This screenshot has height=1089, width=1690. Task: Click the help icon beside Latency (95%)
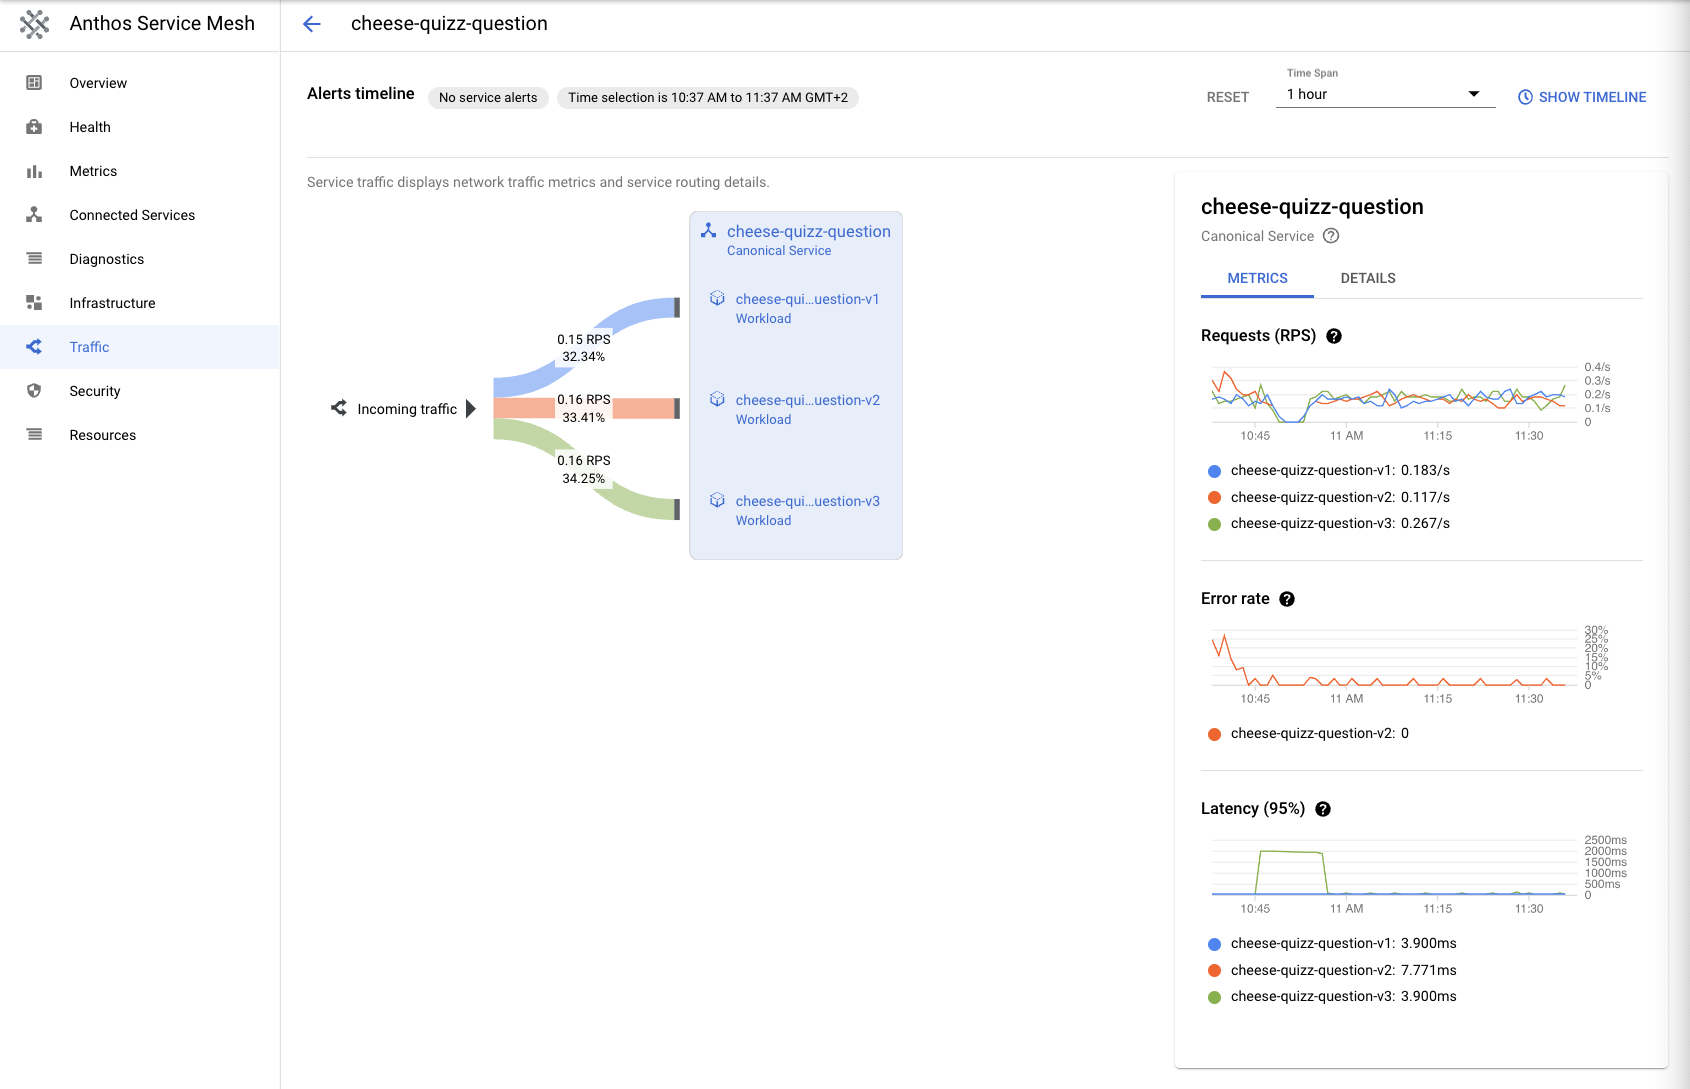click(1323, 809)
